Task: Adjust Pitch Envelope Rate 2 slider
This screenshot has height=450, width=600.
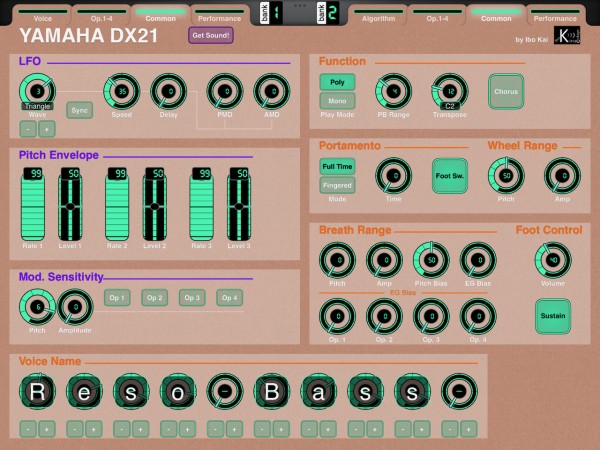Action: click(x=117, y=208)
